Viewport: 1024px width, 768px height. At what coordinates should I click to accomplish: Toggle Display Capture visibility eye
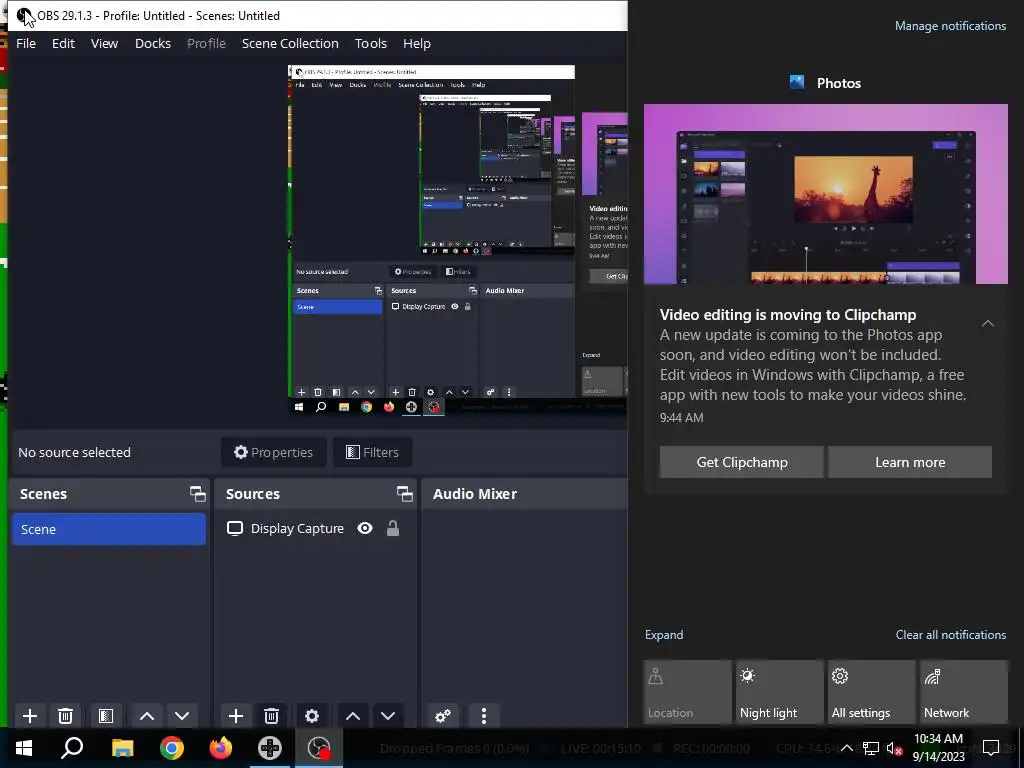click(365, 528)
